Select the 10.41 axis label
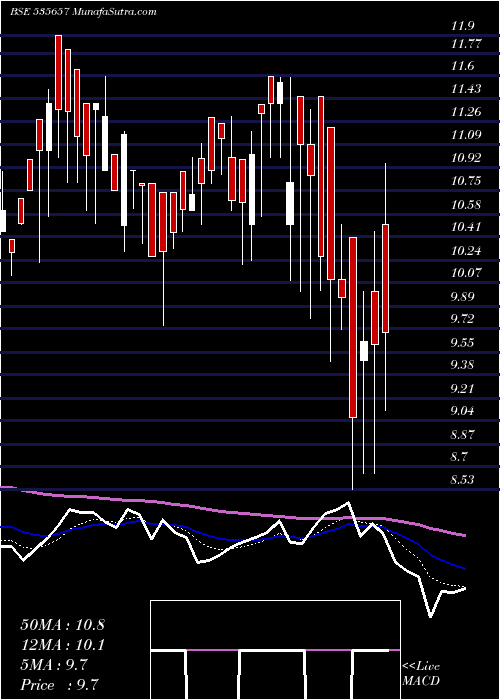 pos(466,227)
